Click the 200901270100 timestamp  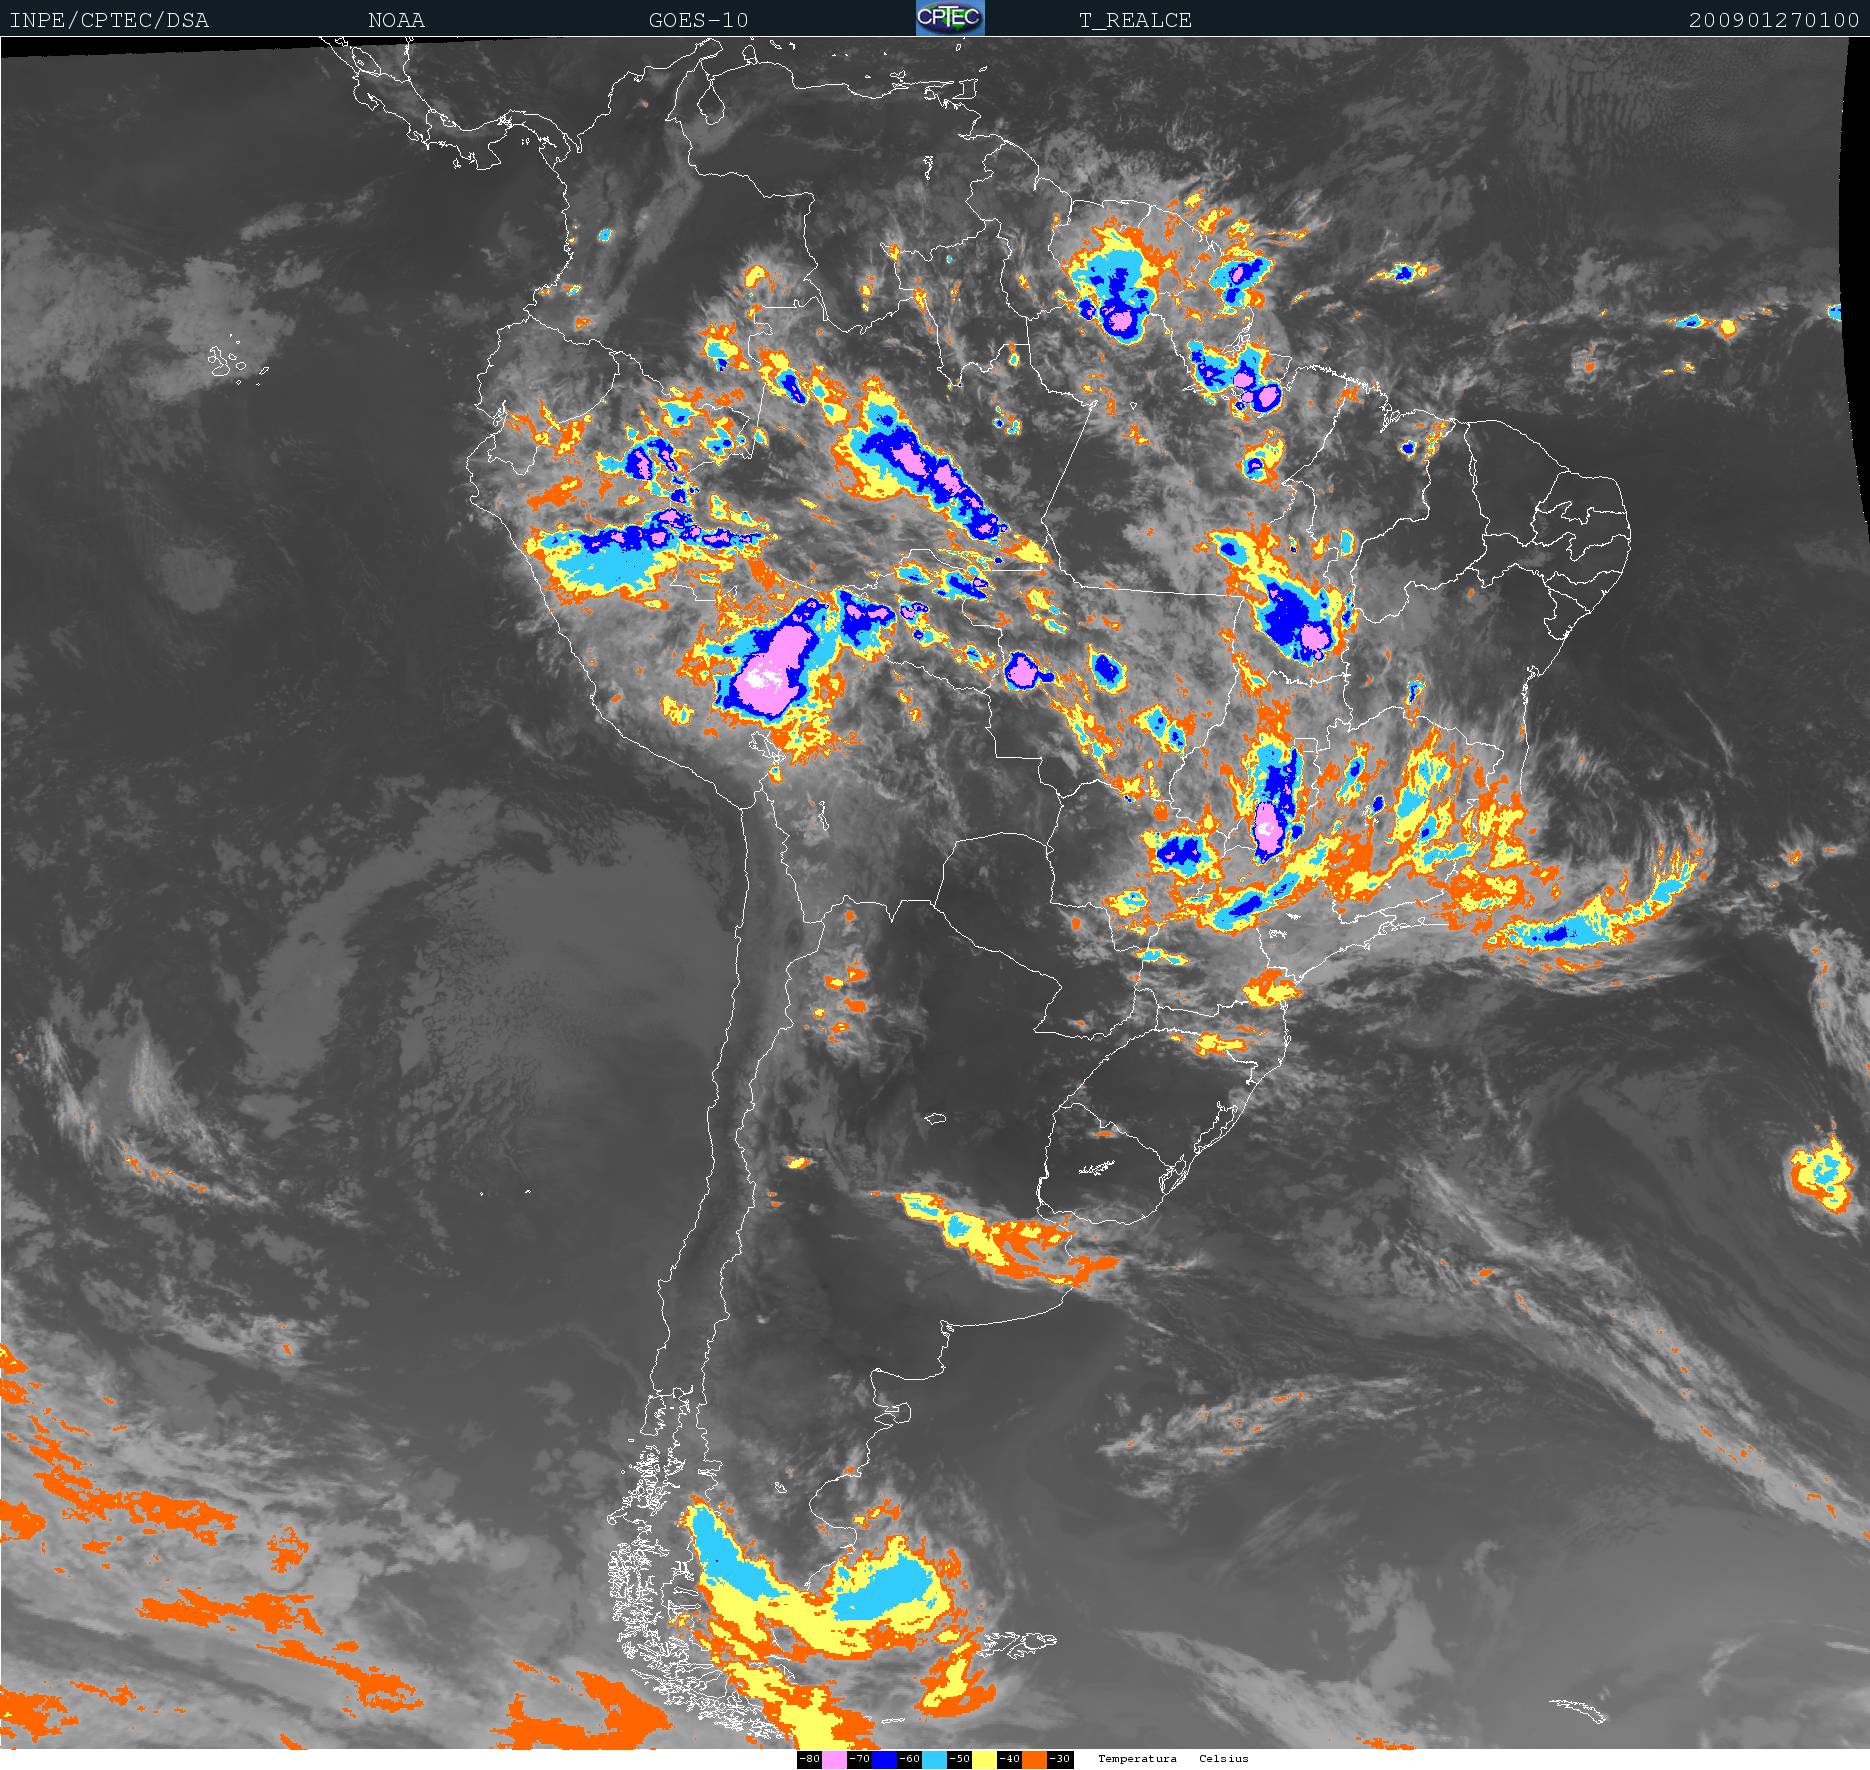click(1773, 20)
